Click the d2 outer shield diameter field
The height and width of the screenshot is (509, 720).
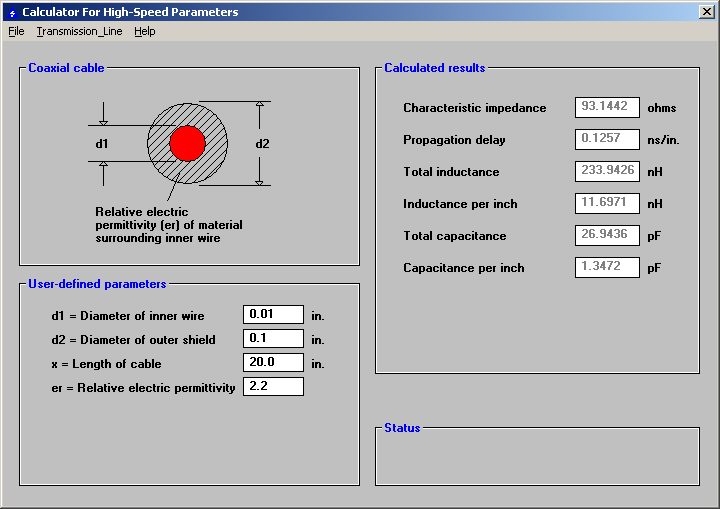point(273,339)
